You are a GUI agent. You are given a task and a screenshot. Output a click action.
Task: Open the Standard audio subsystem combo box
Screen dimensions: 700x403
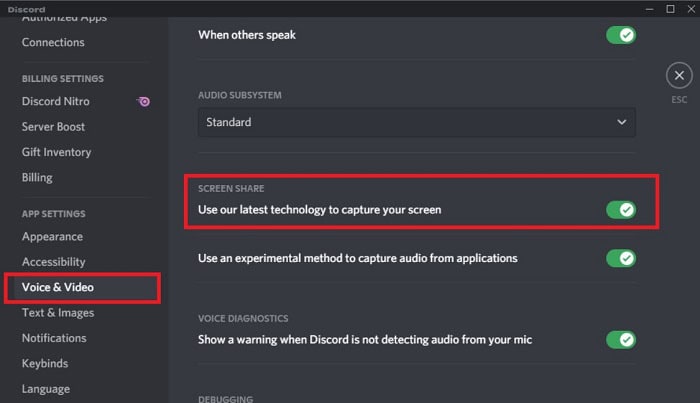(417, 122)
